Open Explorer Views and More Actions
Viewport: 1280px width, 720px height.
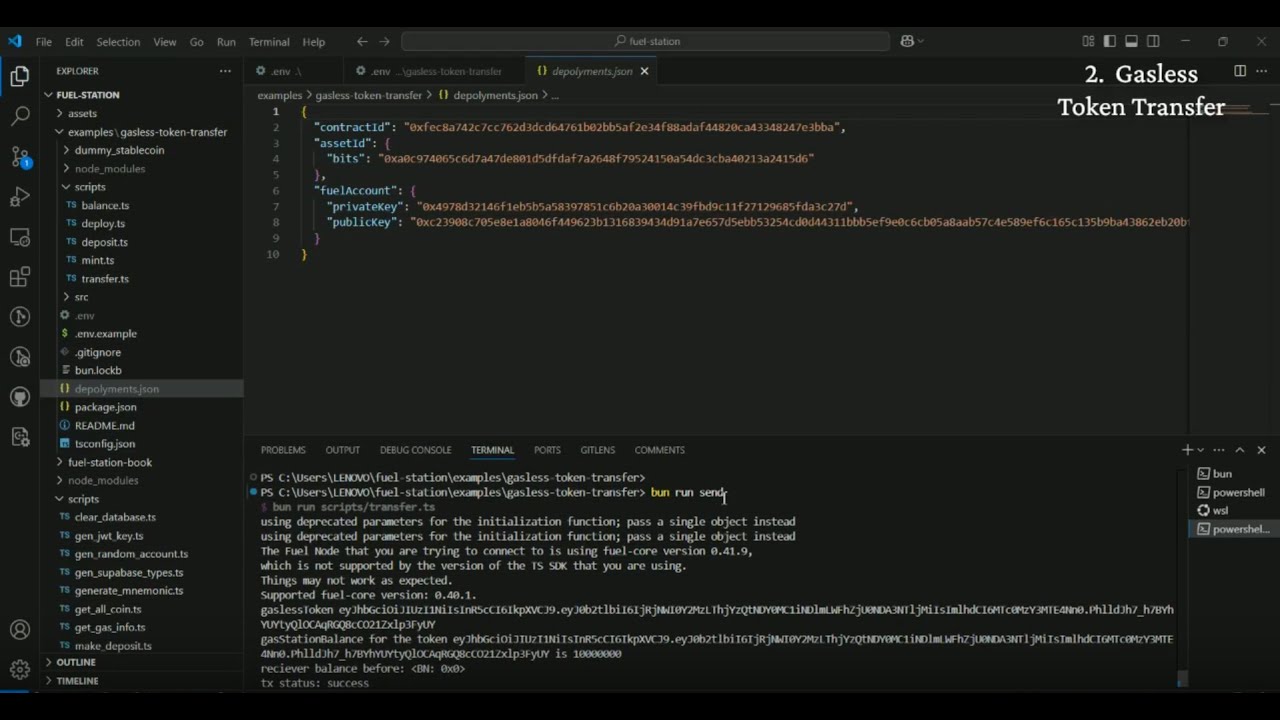(x=225, y=71)
